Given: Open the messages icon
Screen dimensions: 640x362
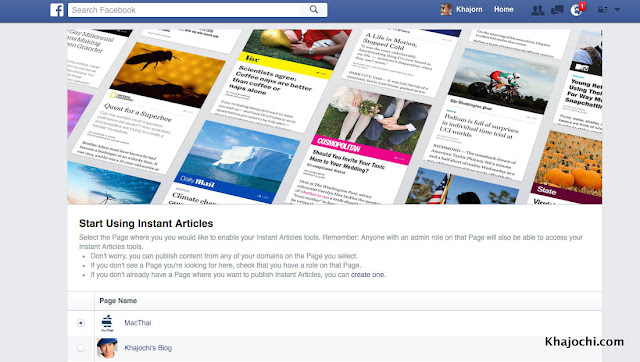Looking at the screenshot, I should pyautogui.click(x=557, y=10).
